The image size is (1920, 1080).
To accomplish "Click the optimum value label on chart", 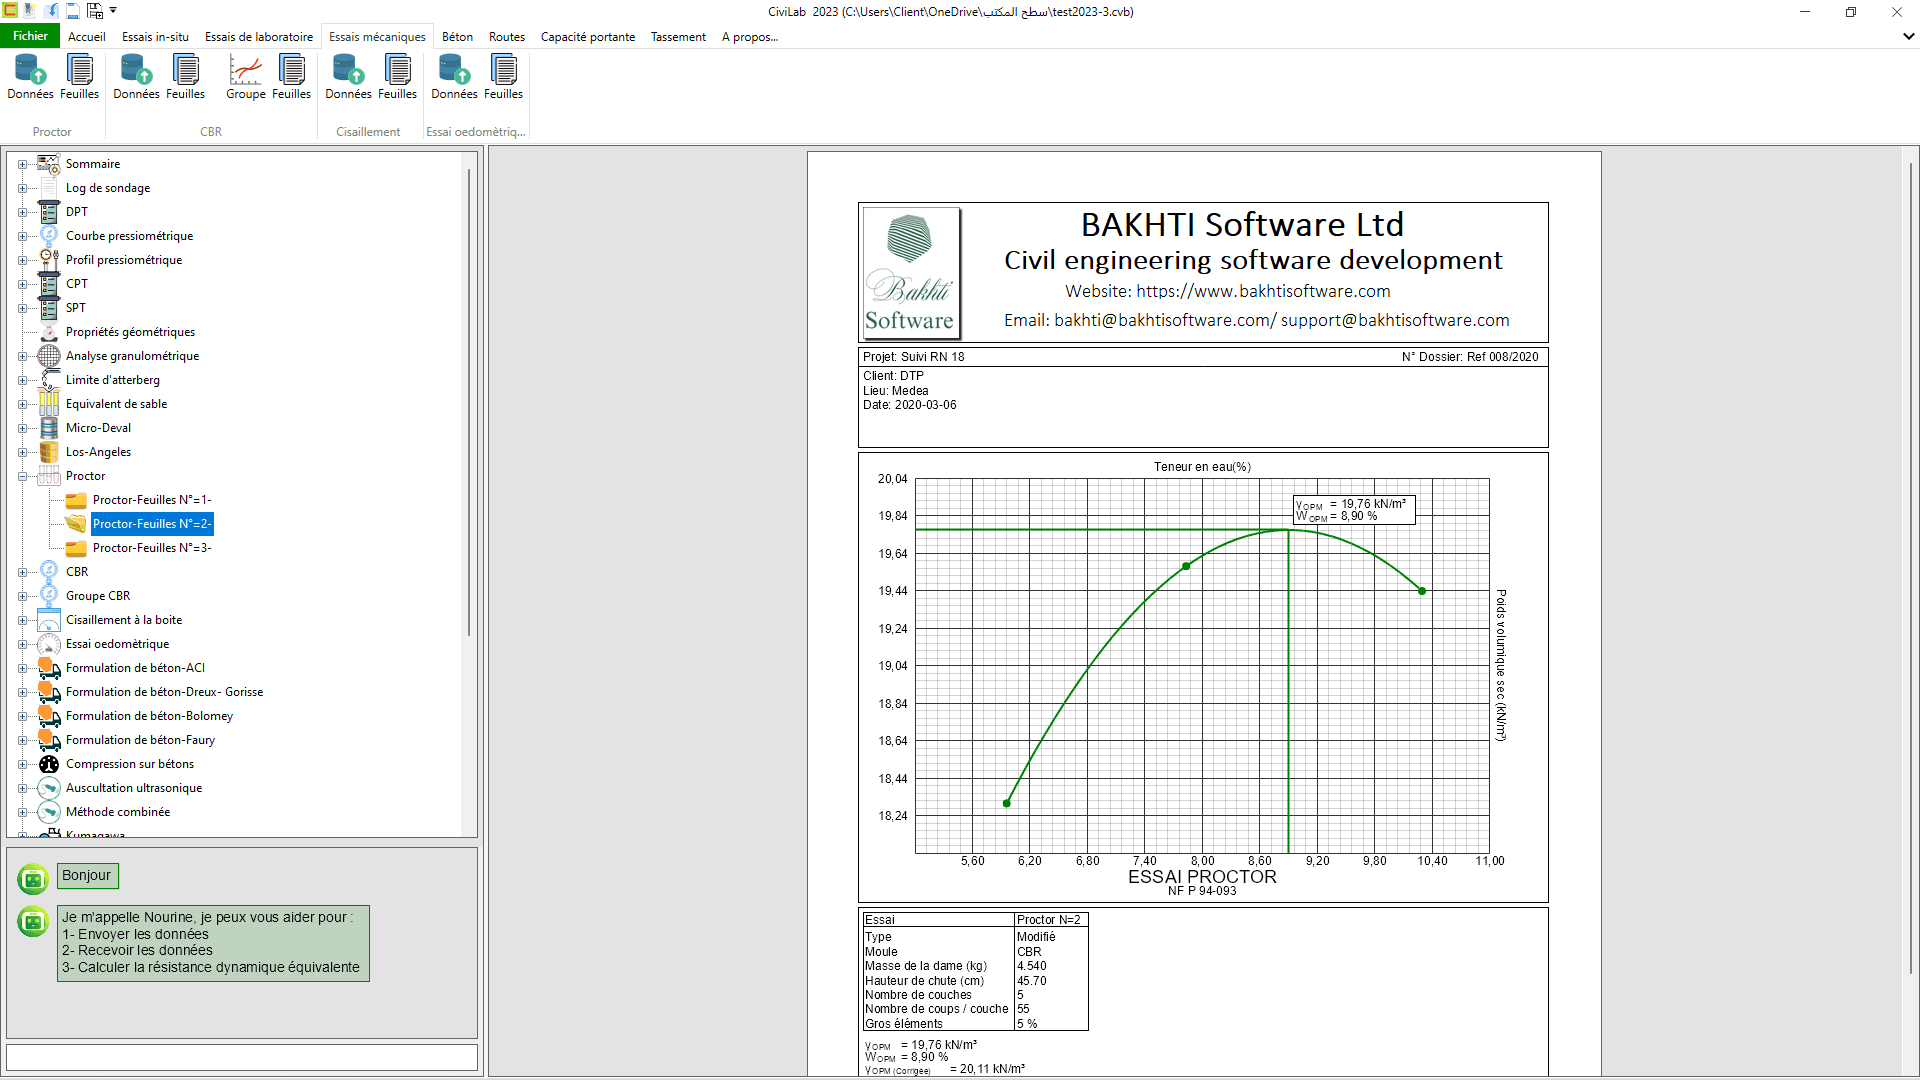I will pyautogui.click(x=1354, y=510).
